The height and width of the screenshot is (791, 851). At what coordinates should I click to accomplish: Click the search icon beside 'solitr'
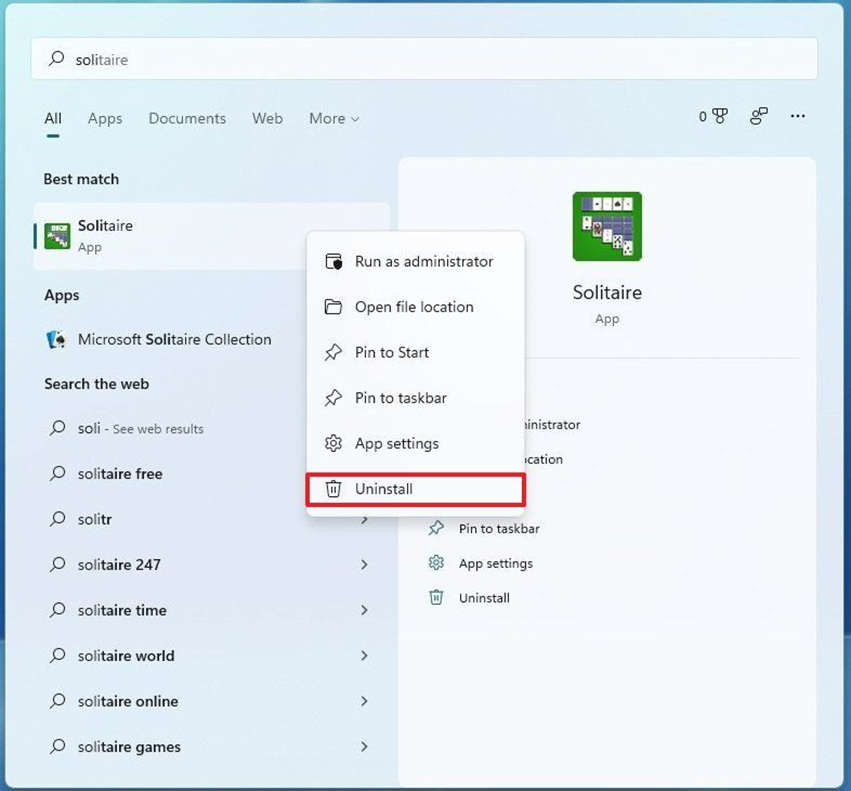[58, 519]
